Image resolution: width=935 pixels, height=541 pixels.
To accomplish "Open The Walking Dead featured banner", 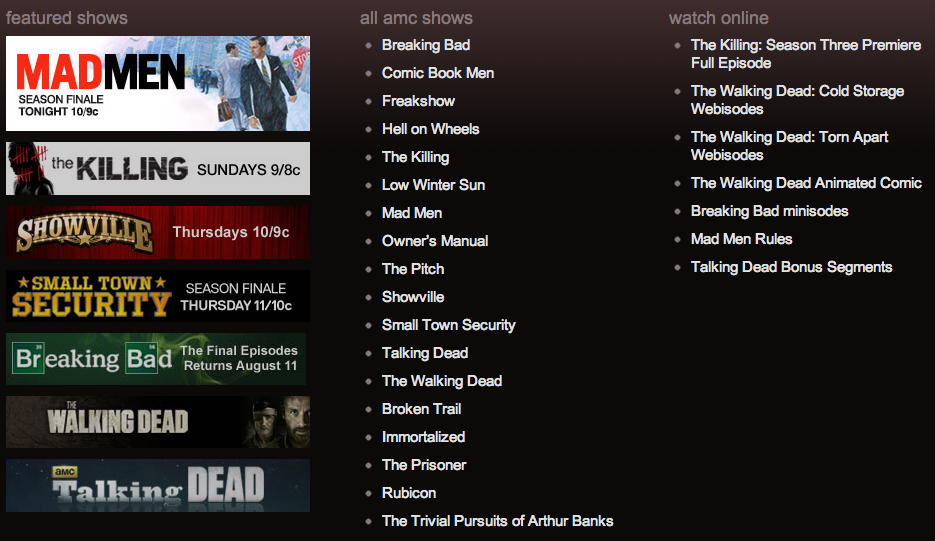I will (158, 422).
